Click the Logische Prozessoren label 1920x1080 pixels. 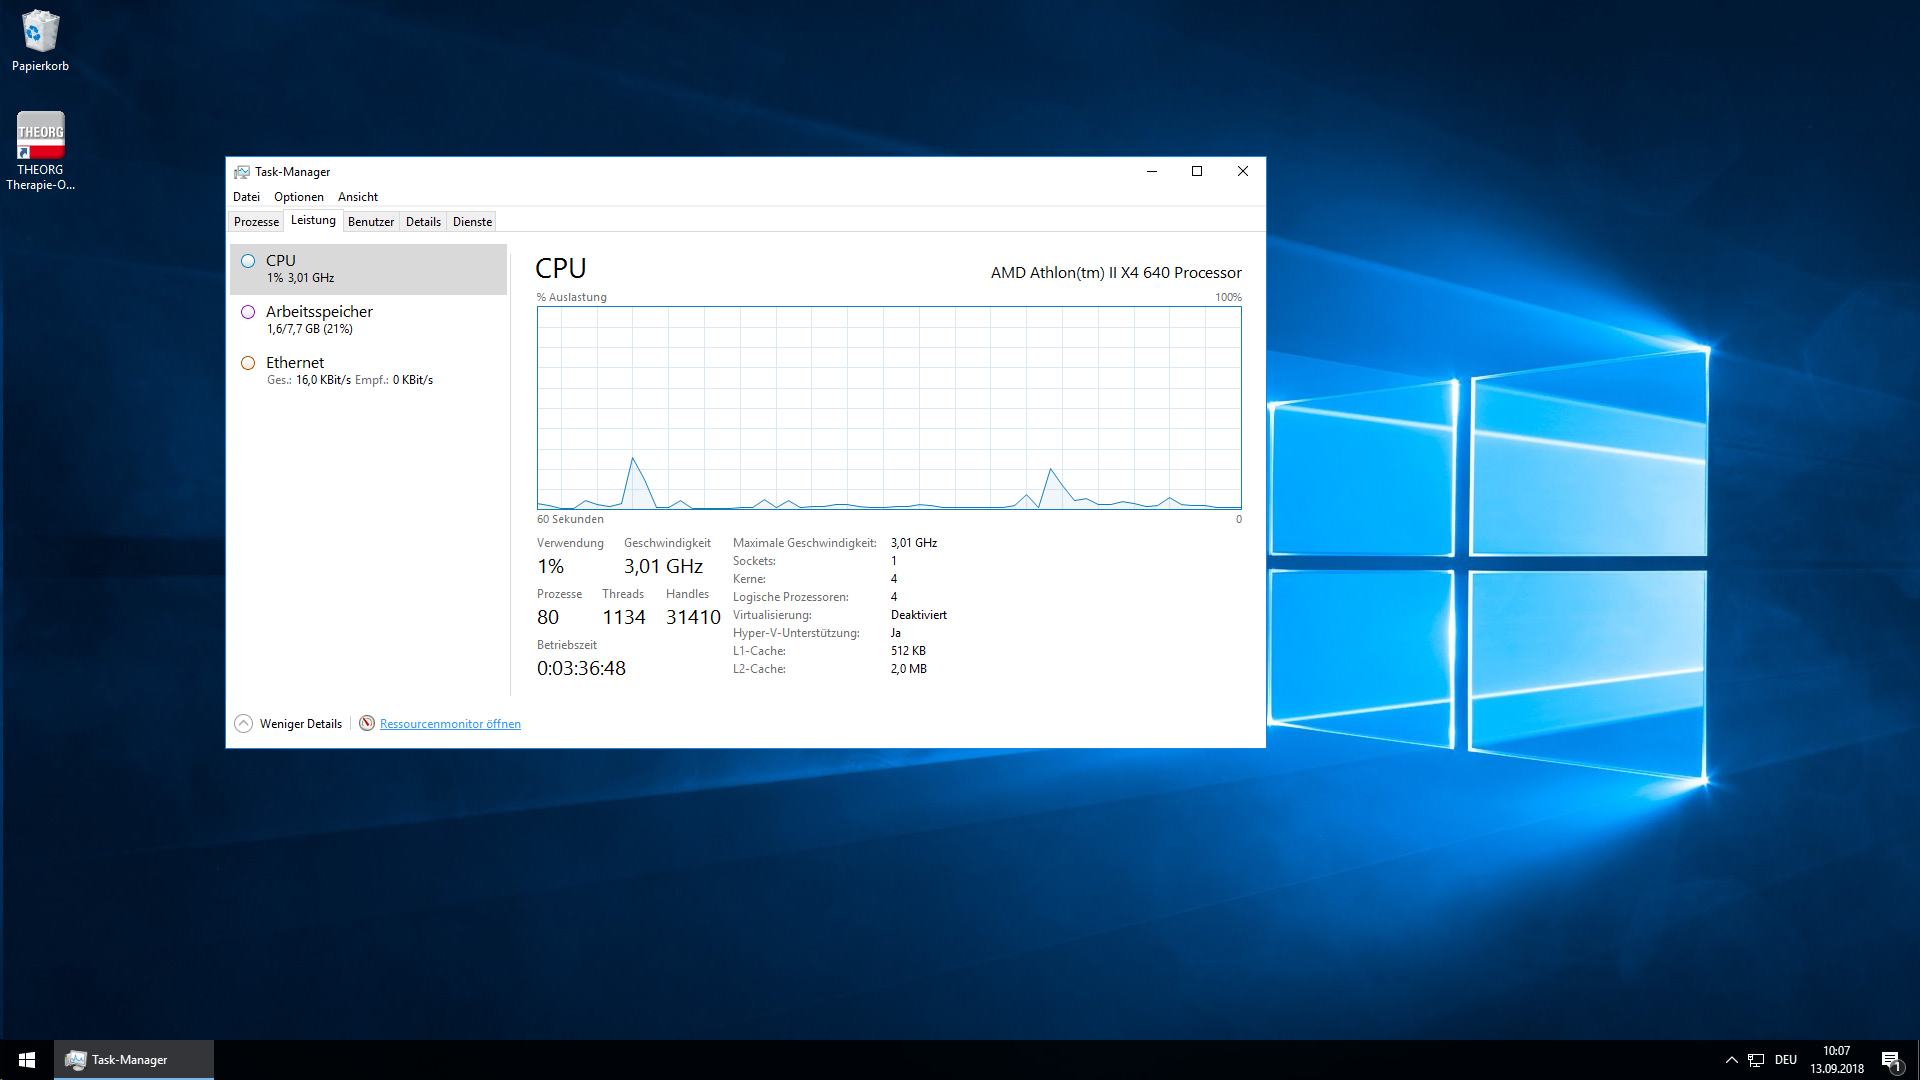pos(791,597)
